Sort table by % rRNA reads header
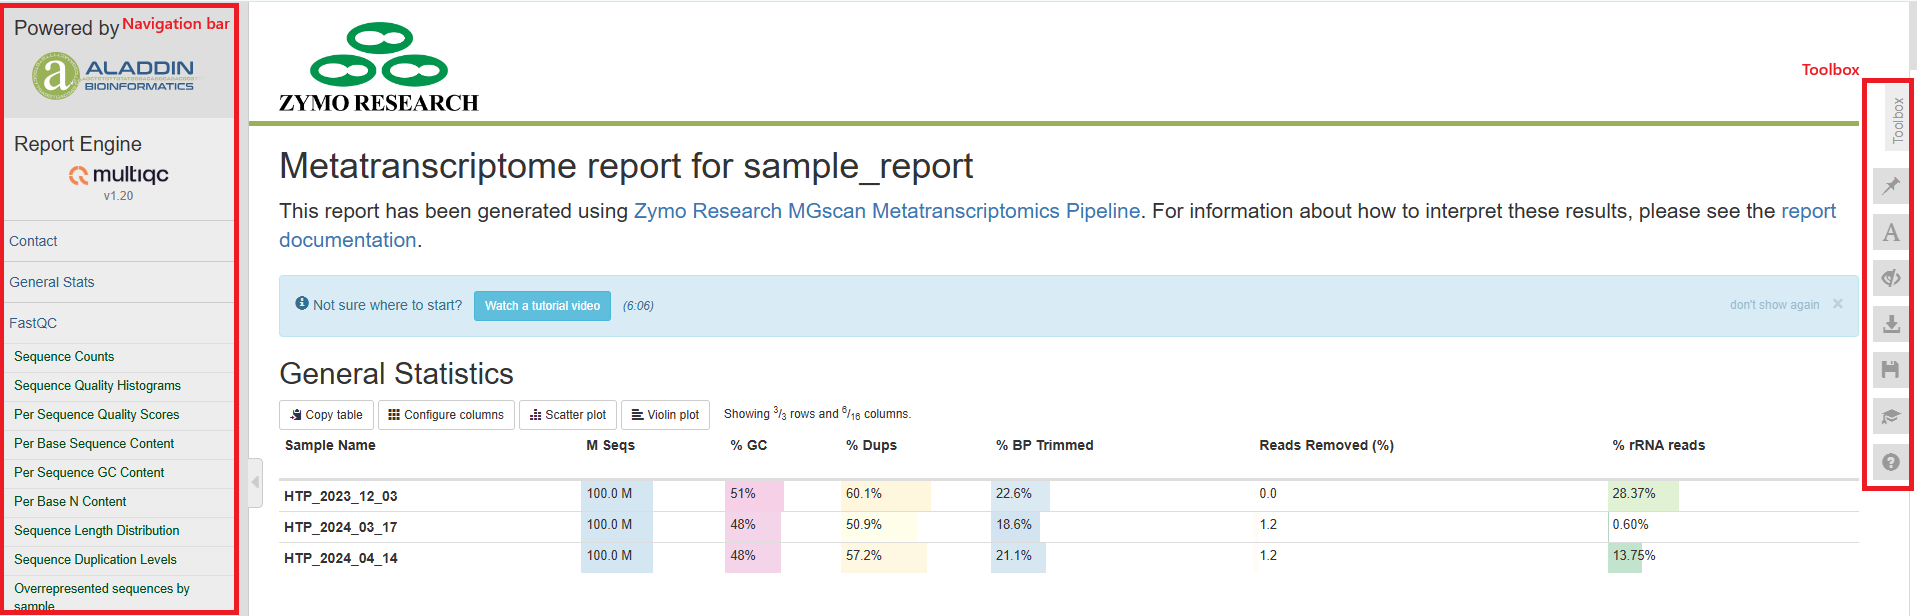The image size is (1917, 616). click(x=1658, y=445)
